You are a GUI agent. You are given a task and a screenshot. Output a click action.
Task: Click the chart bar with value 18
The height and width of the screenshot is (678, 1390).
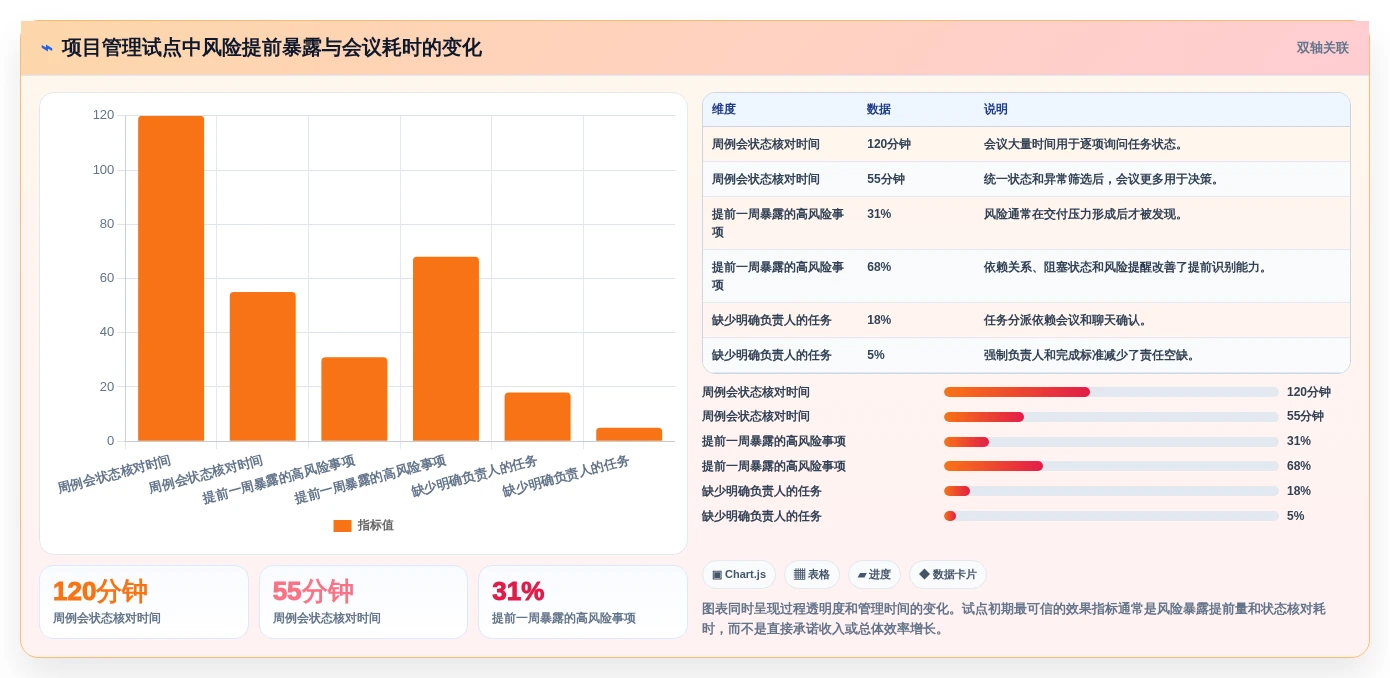537,417
